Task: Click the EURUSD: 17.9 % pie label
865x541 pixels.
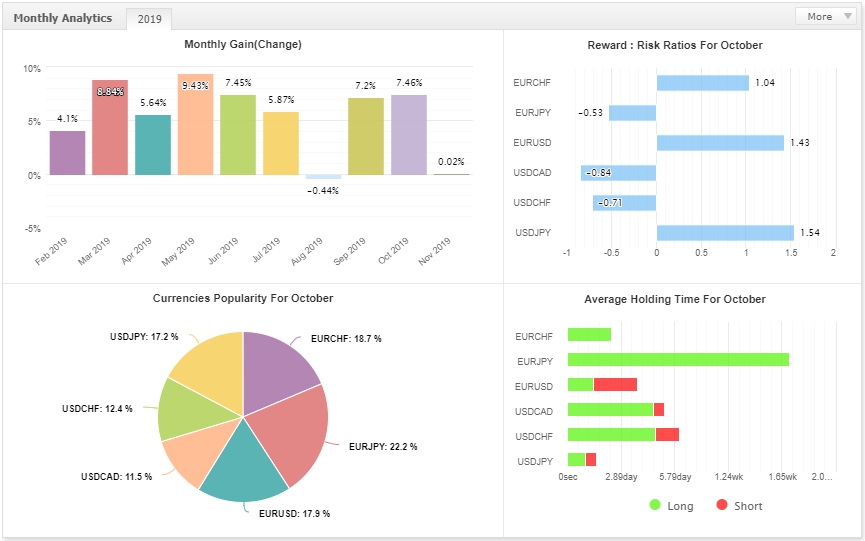Action: pos(295,514)
